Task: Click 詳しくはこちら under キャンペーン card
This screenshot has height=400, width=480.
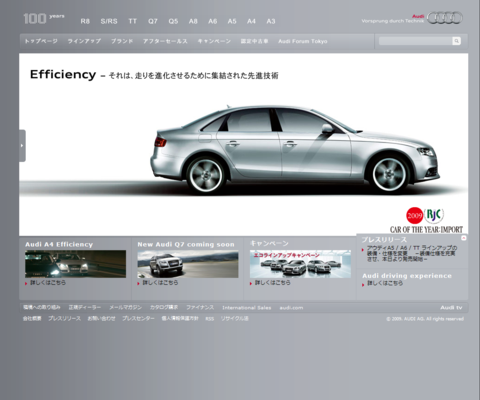Action: click(272, 283)
